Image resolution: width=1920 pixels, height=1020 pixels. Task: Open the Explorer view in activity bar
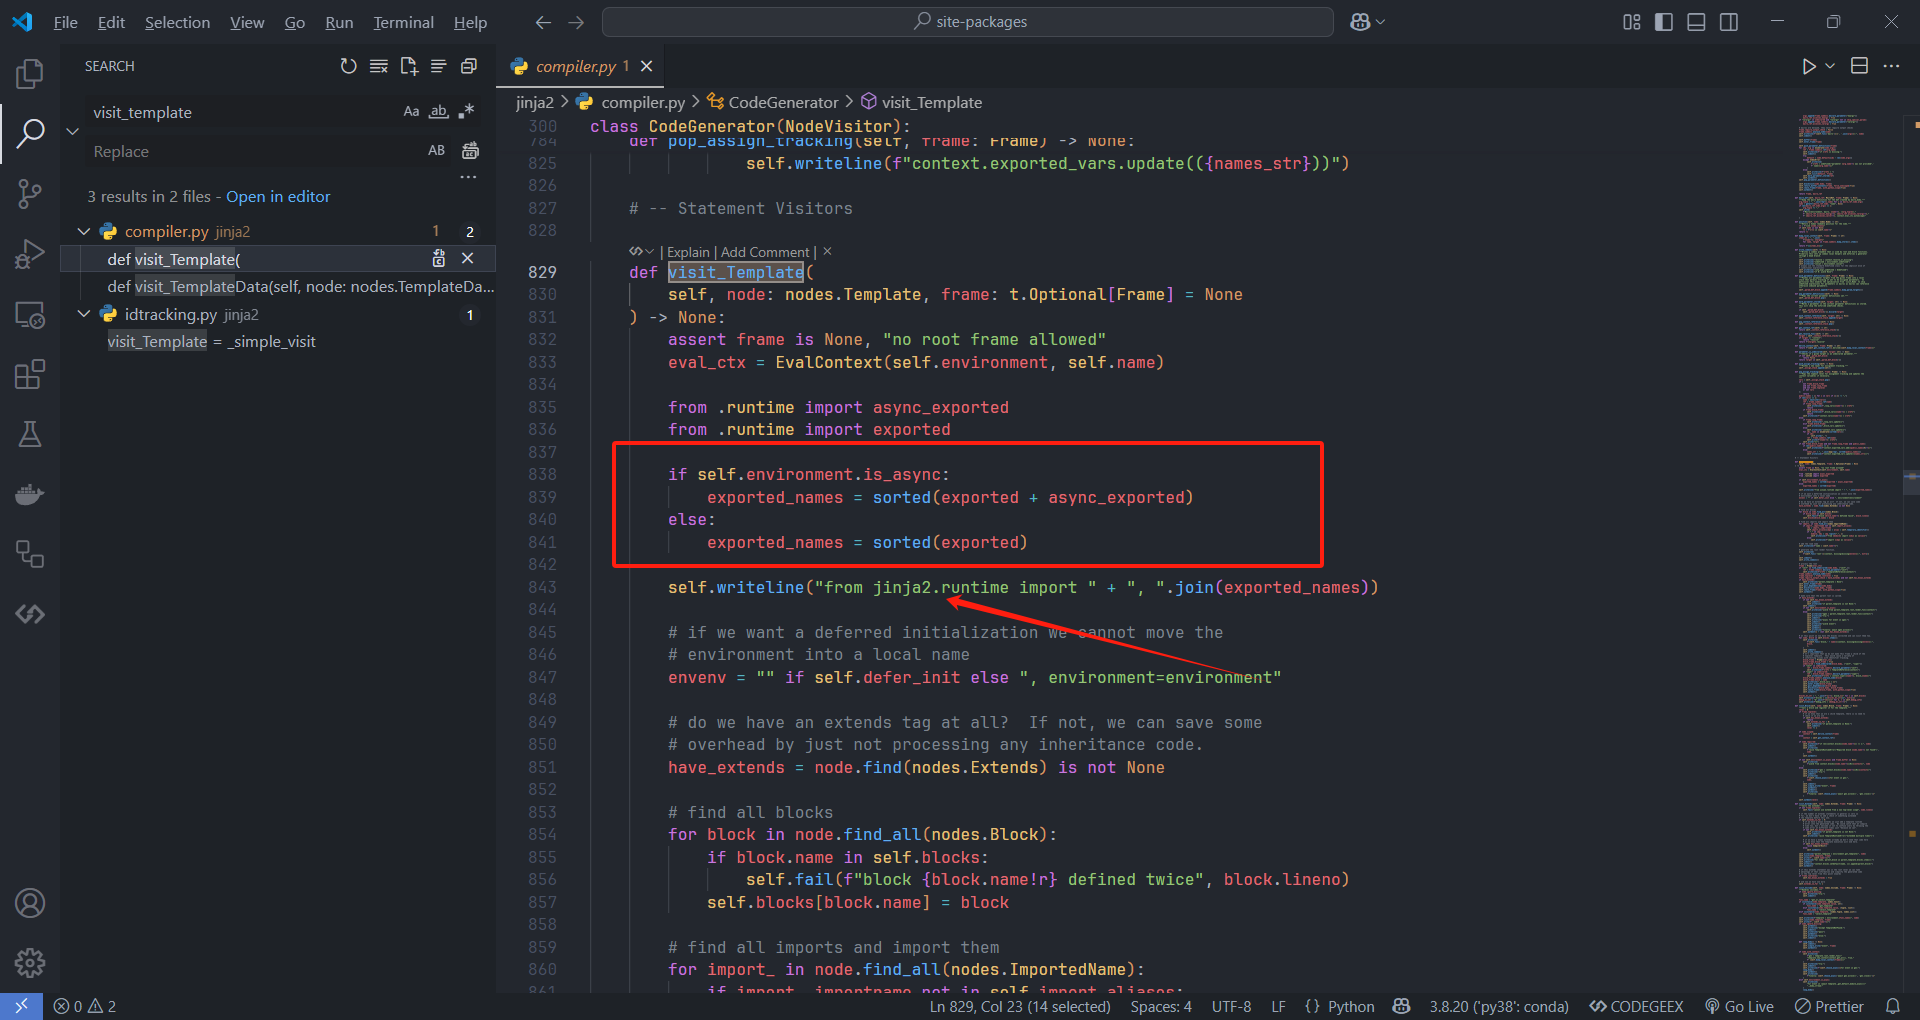[x=30, y=73]
